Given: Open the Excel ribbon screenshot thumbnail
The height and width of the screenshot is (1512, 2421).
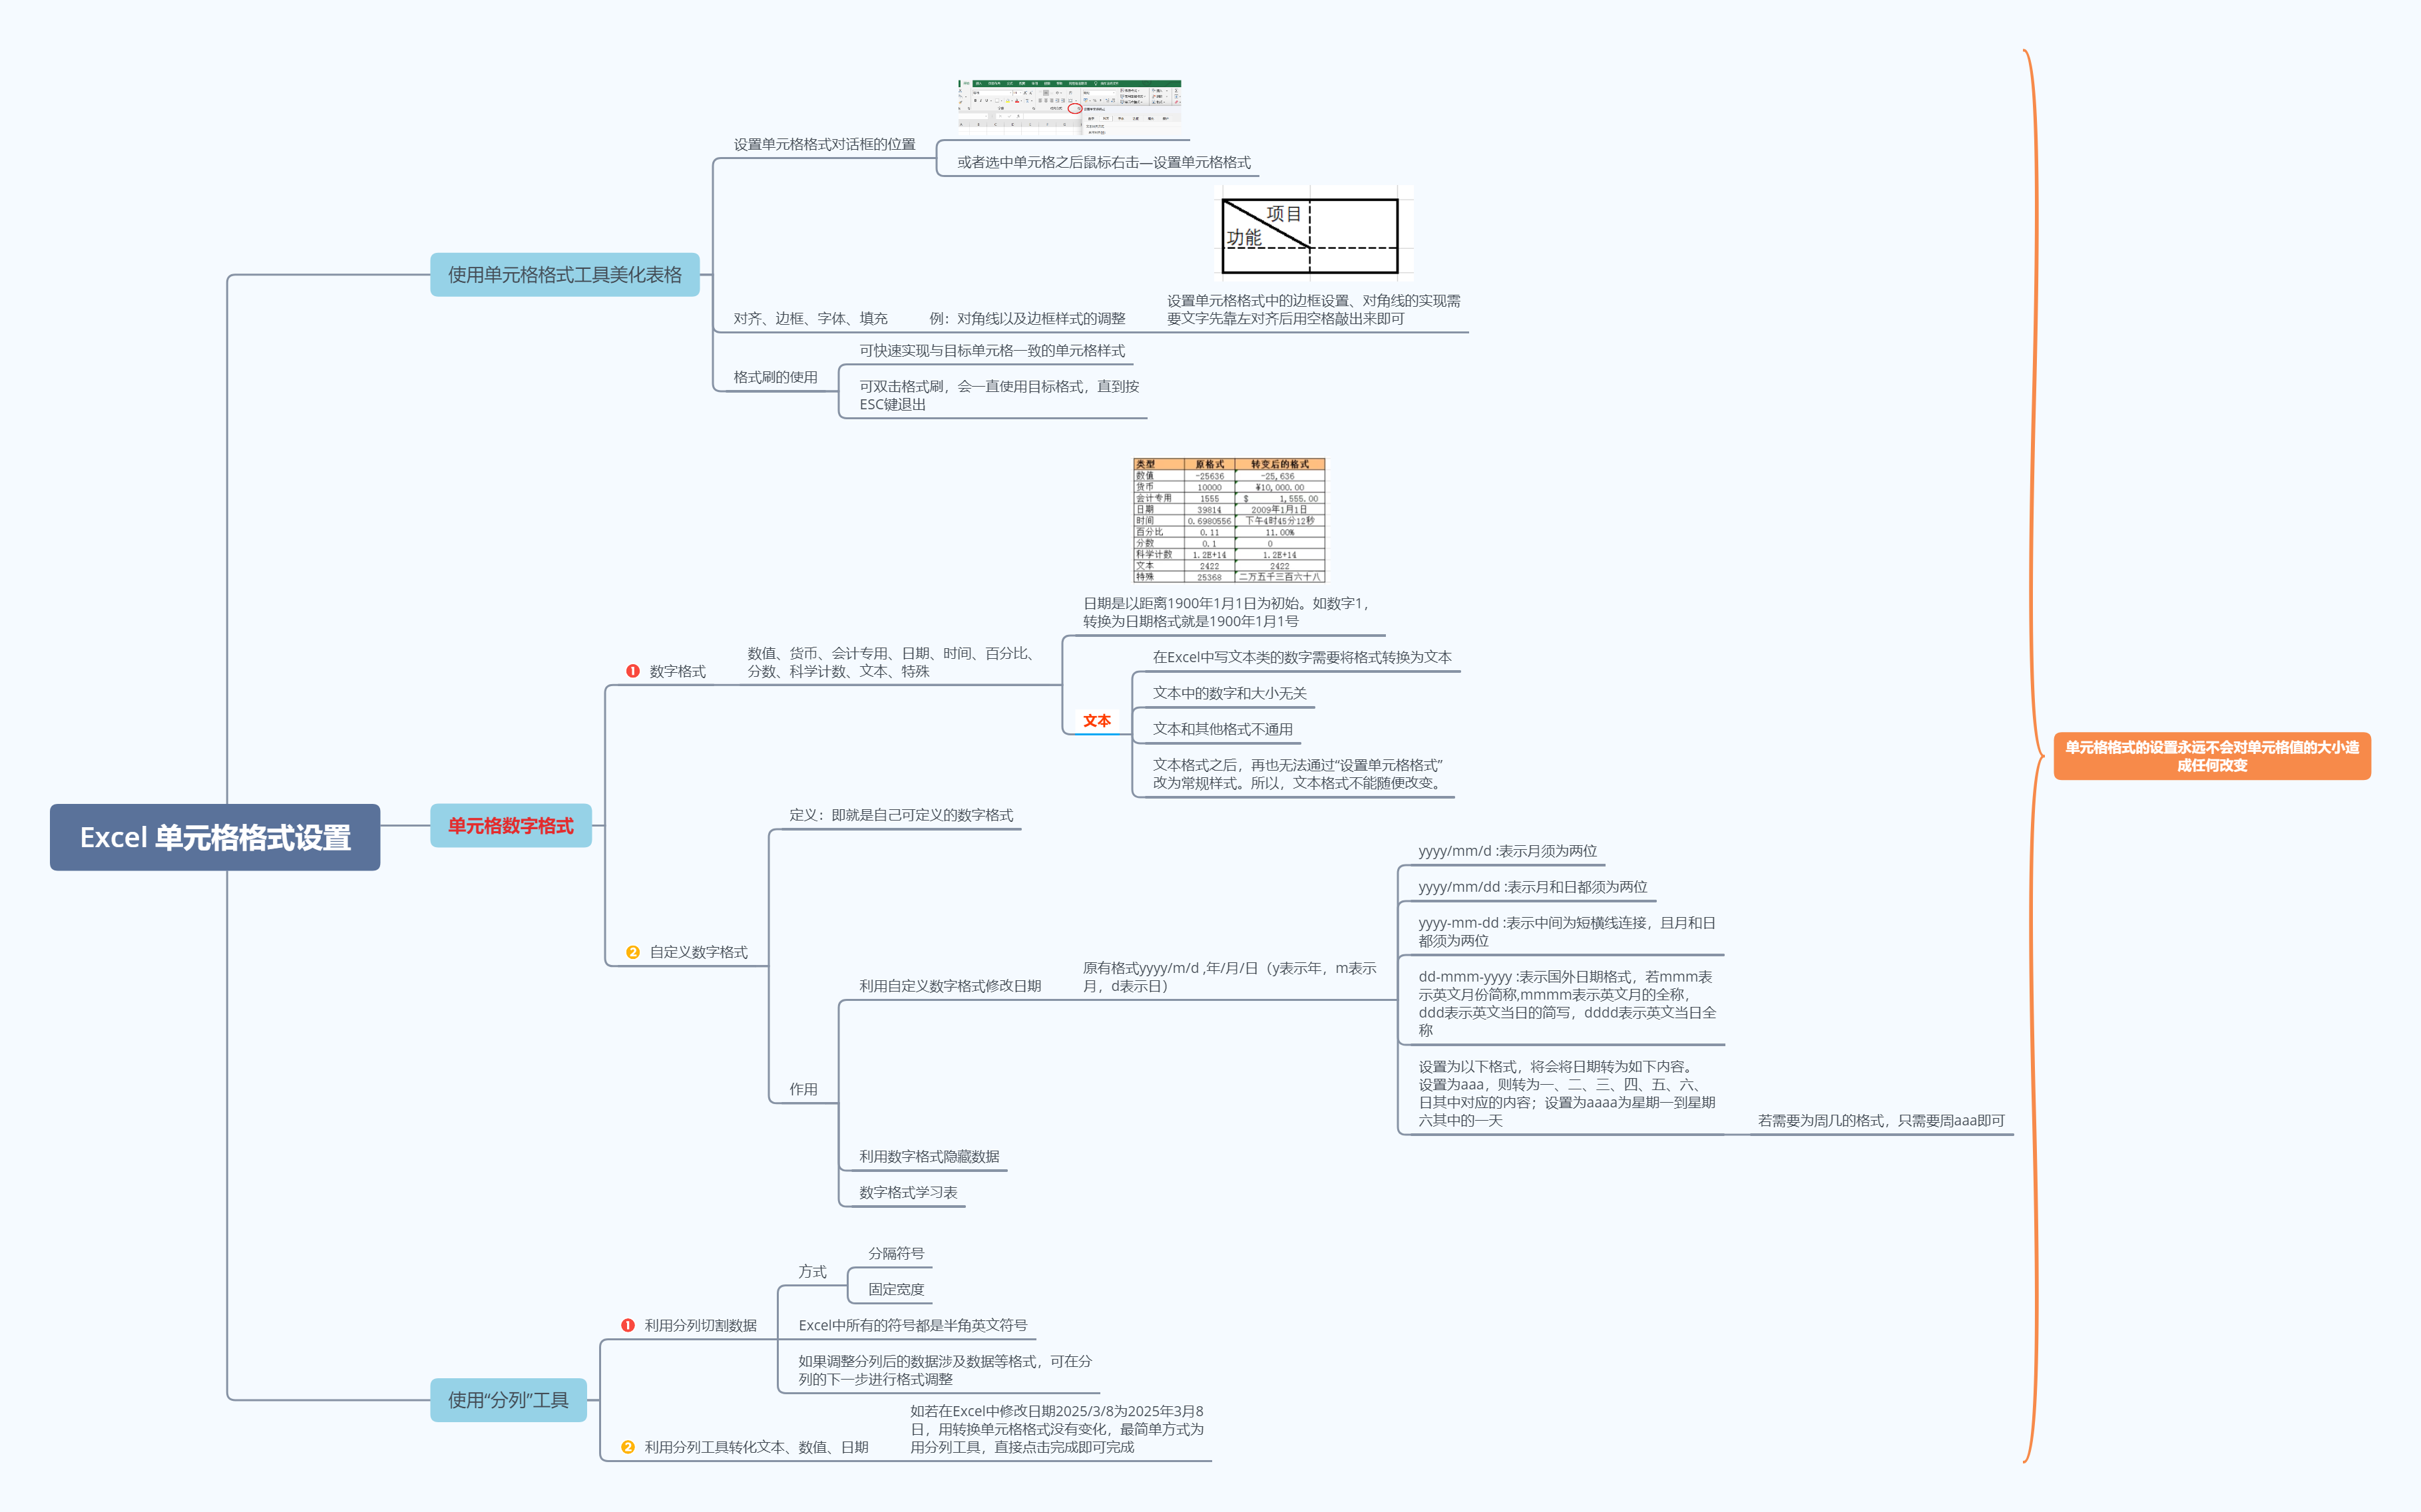Looking at the screenshot, I should click(x=1069, y=106).
